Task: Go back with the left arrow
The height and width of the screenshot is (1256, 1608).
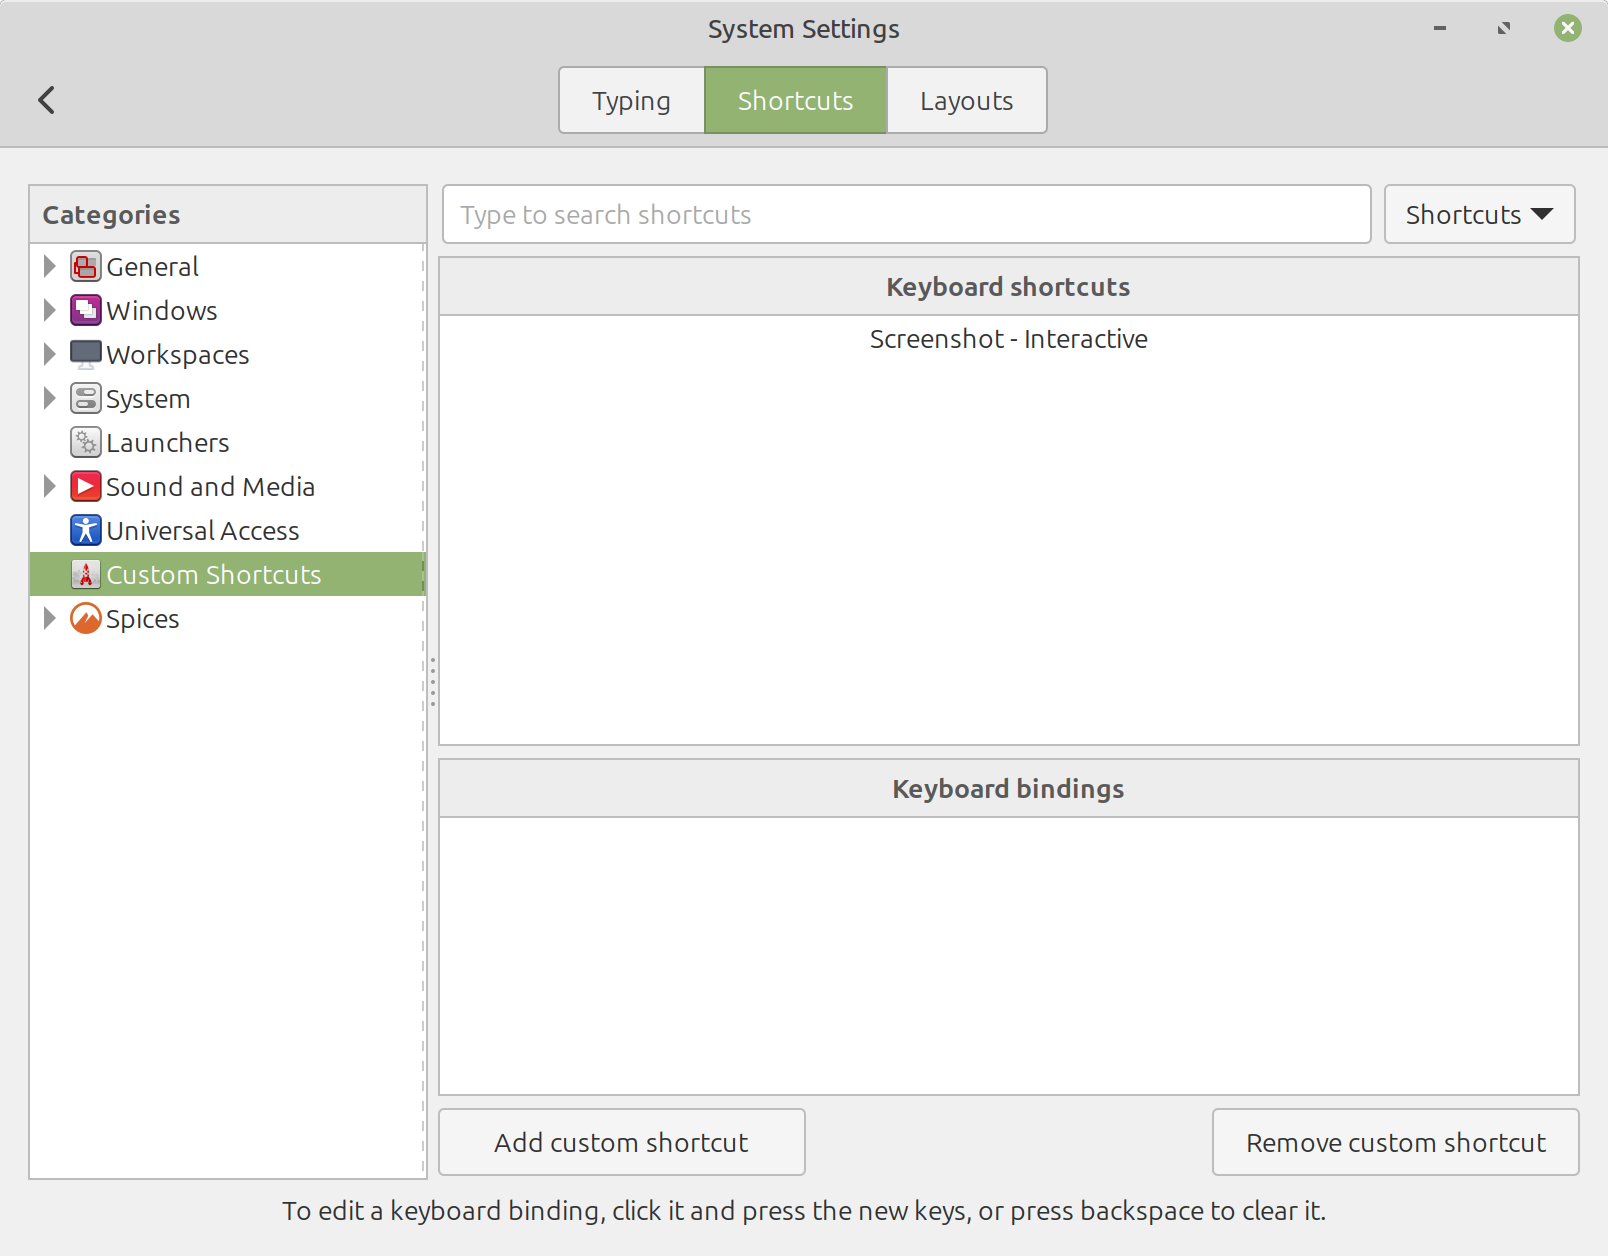Action: pos(46,100)
